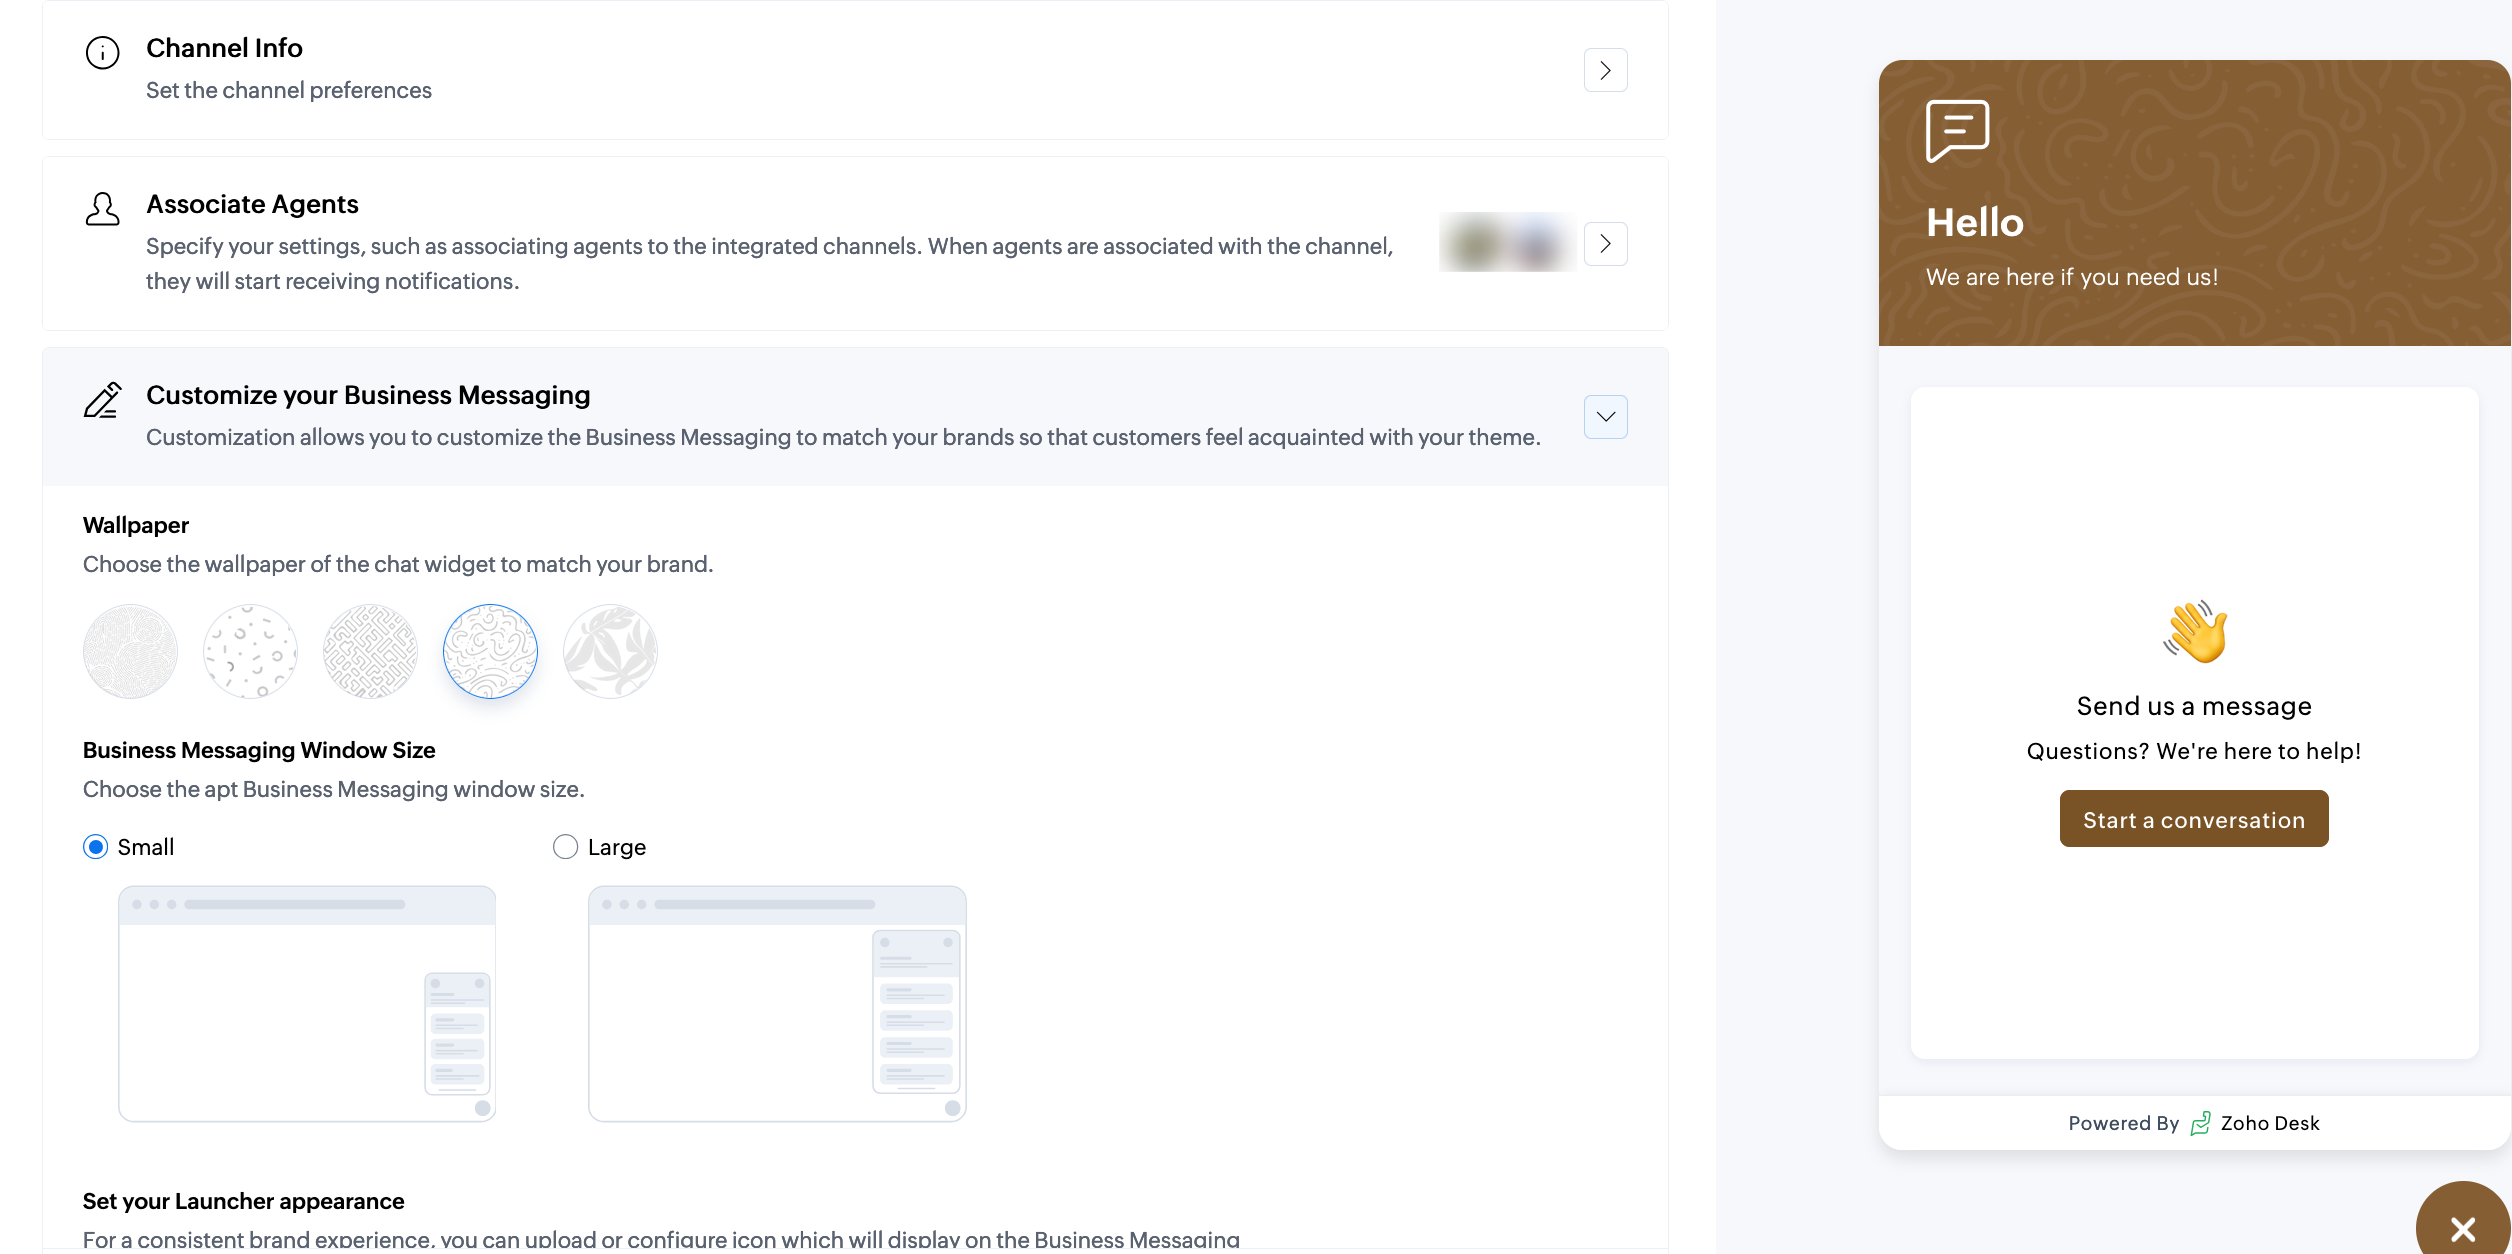Collapse Customize your Business Messaging chevron
Screen dimensions: 2512x1254
pos(1605,417)
